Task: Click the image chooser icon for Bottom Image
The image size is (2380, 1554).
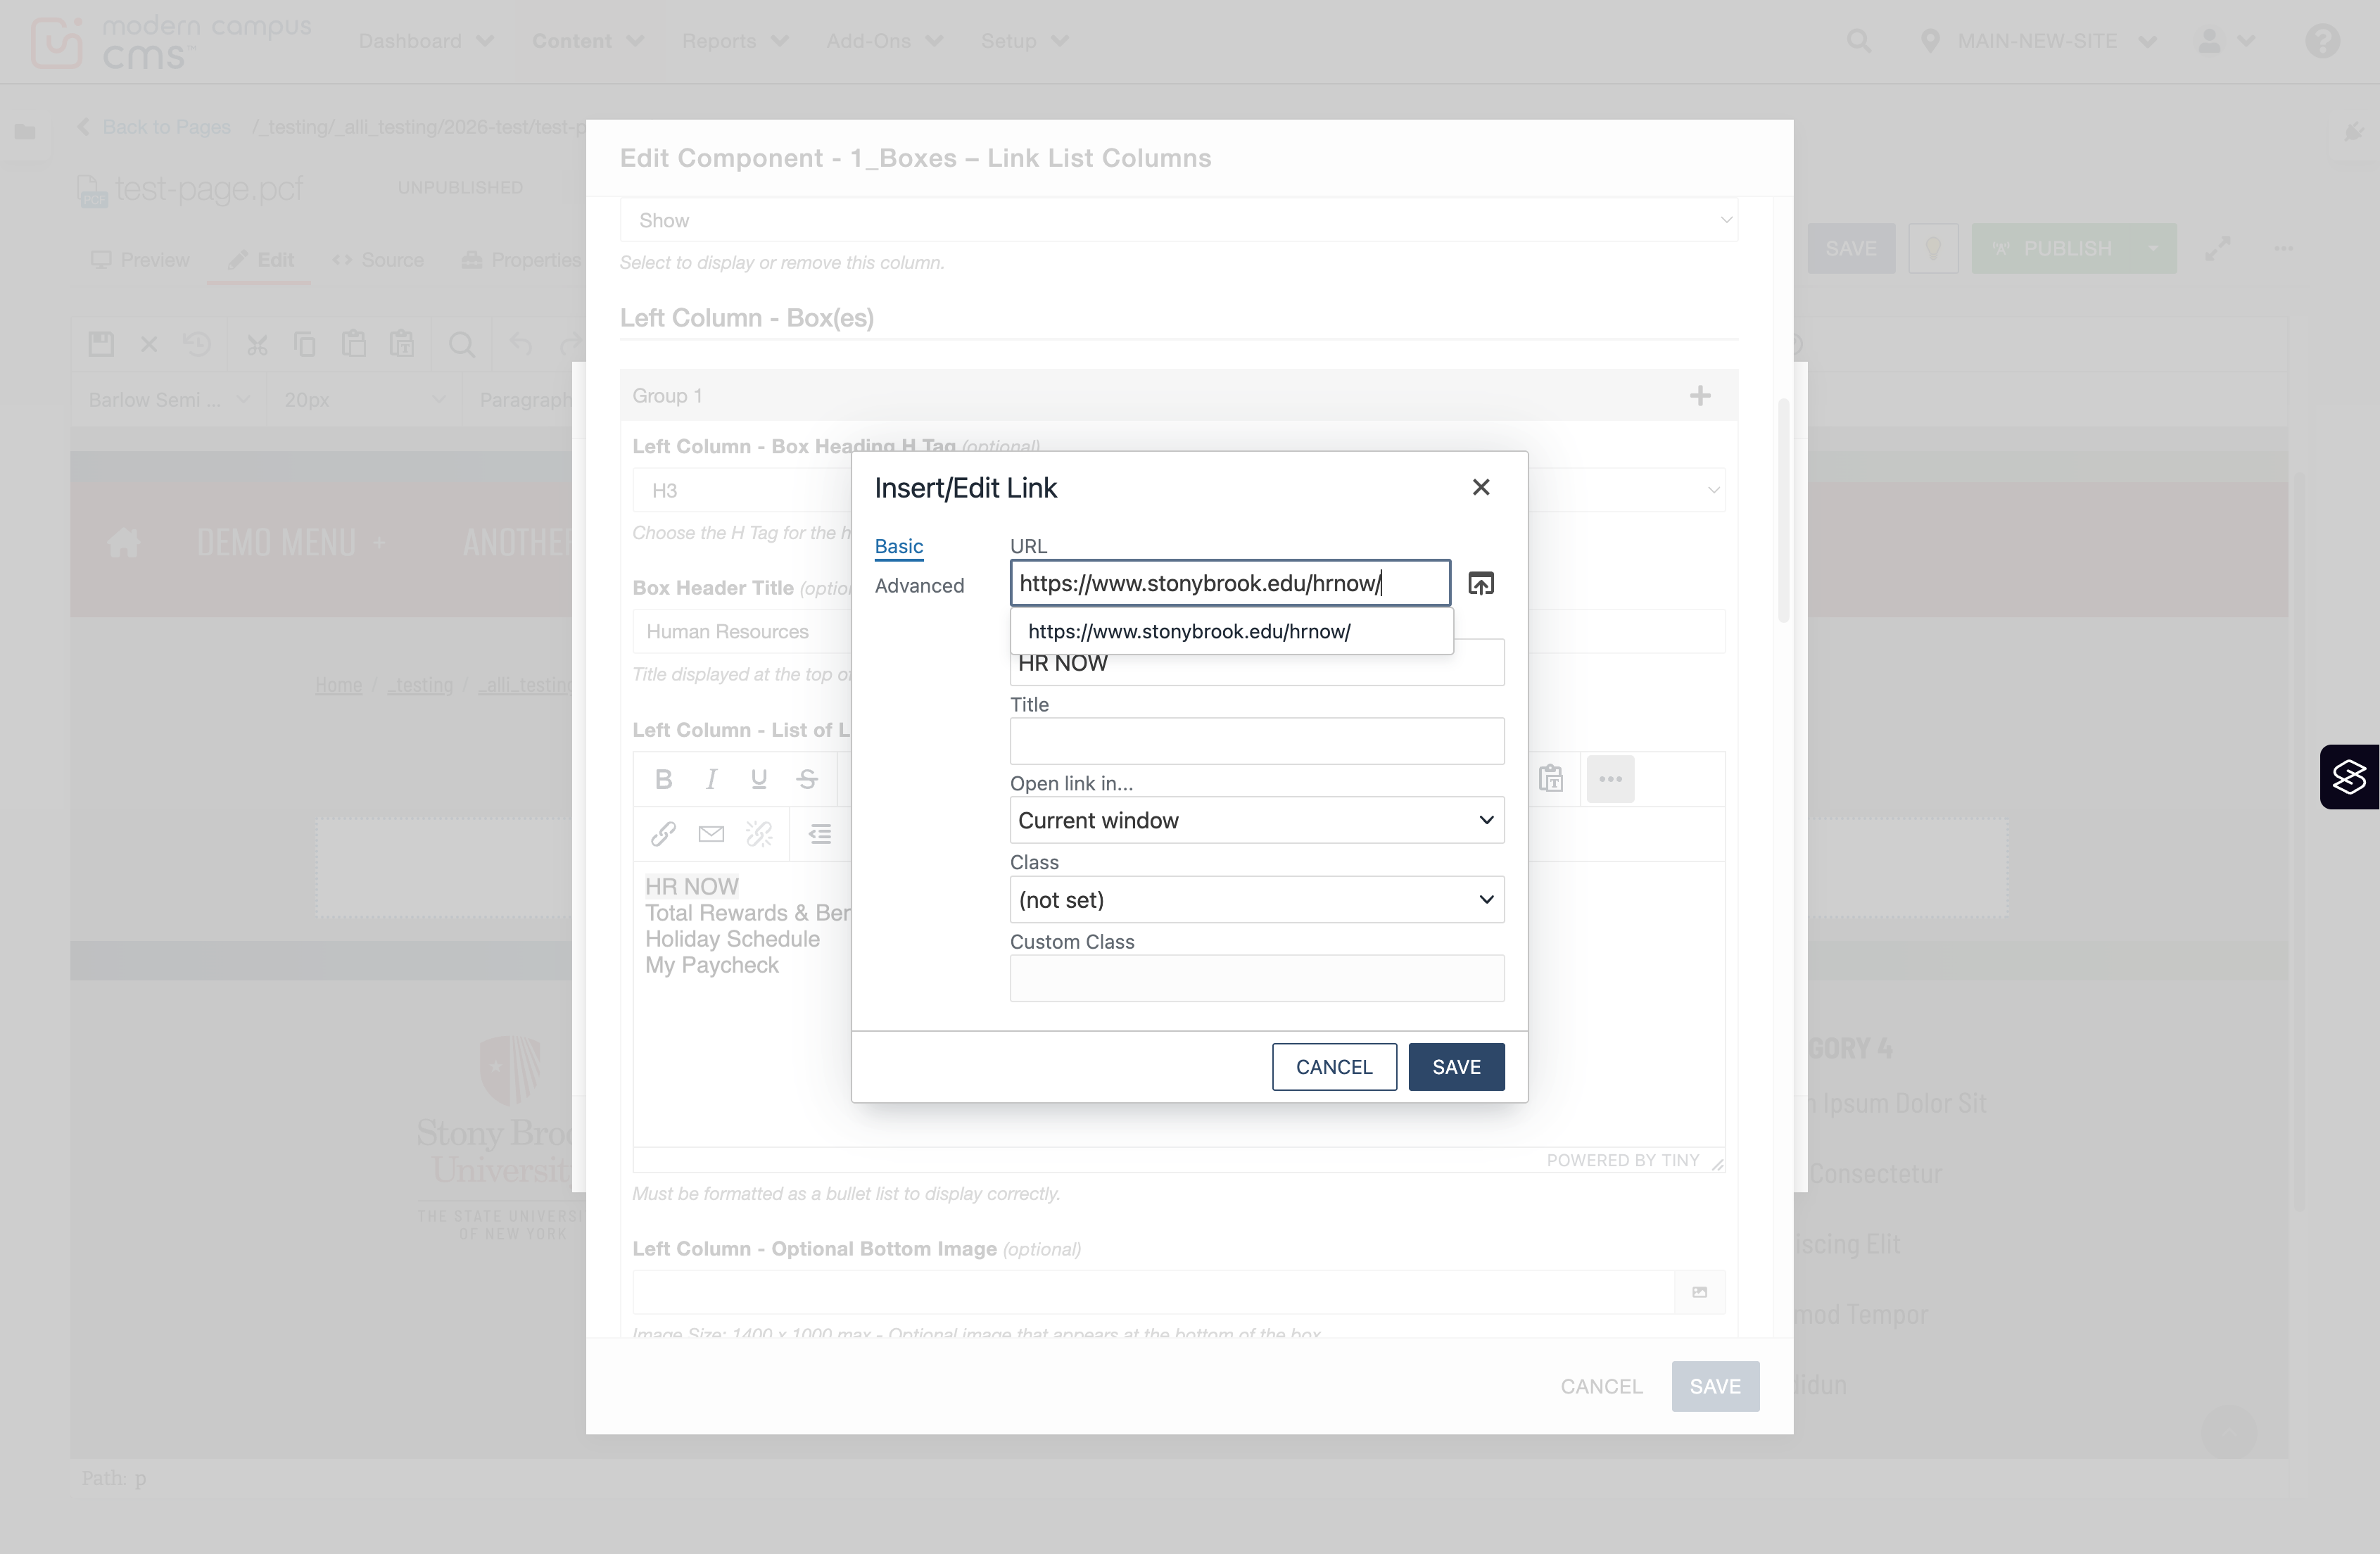Action: [x=1699, y=1292]
